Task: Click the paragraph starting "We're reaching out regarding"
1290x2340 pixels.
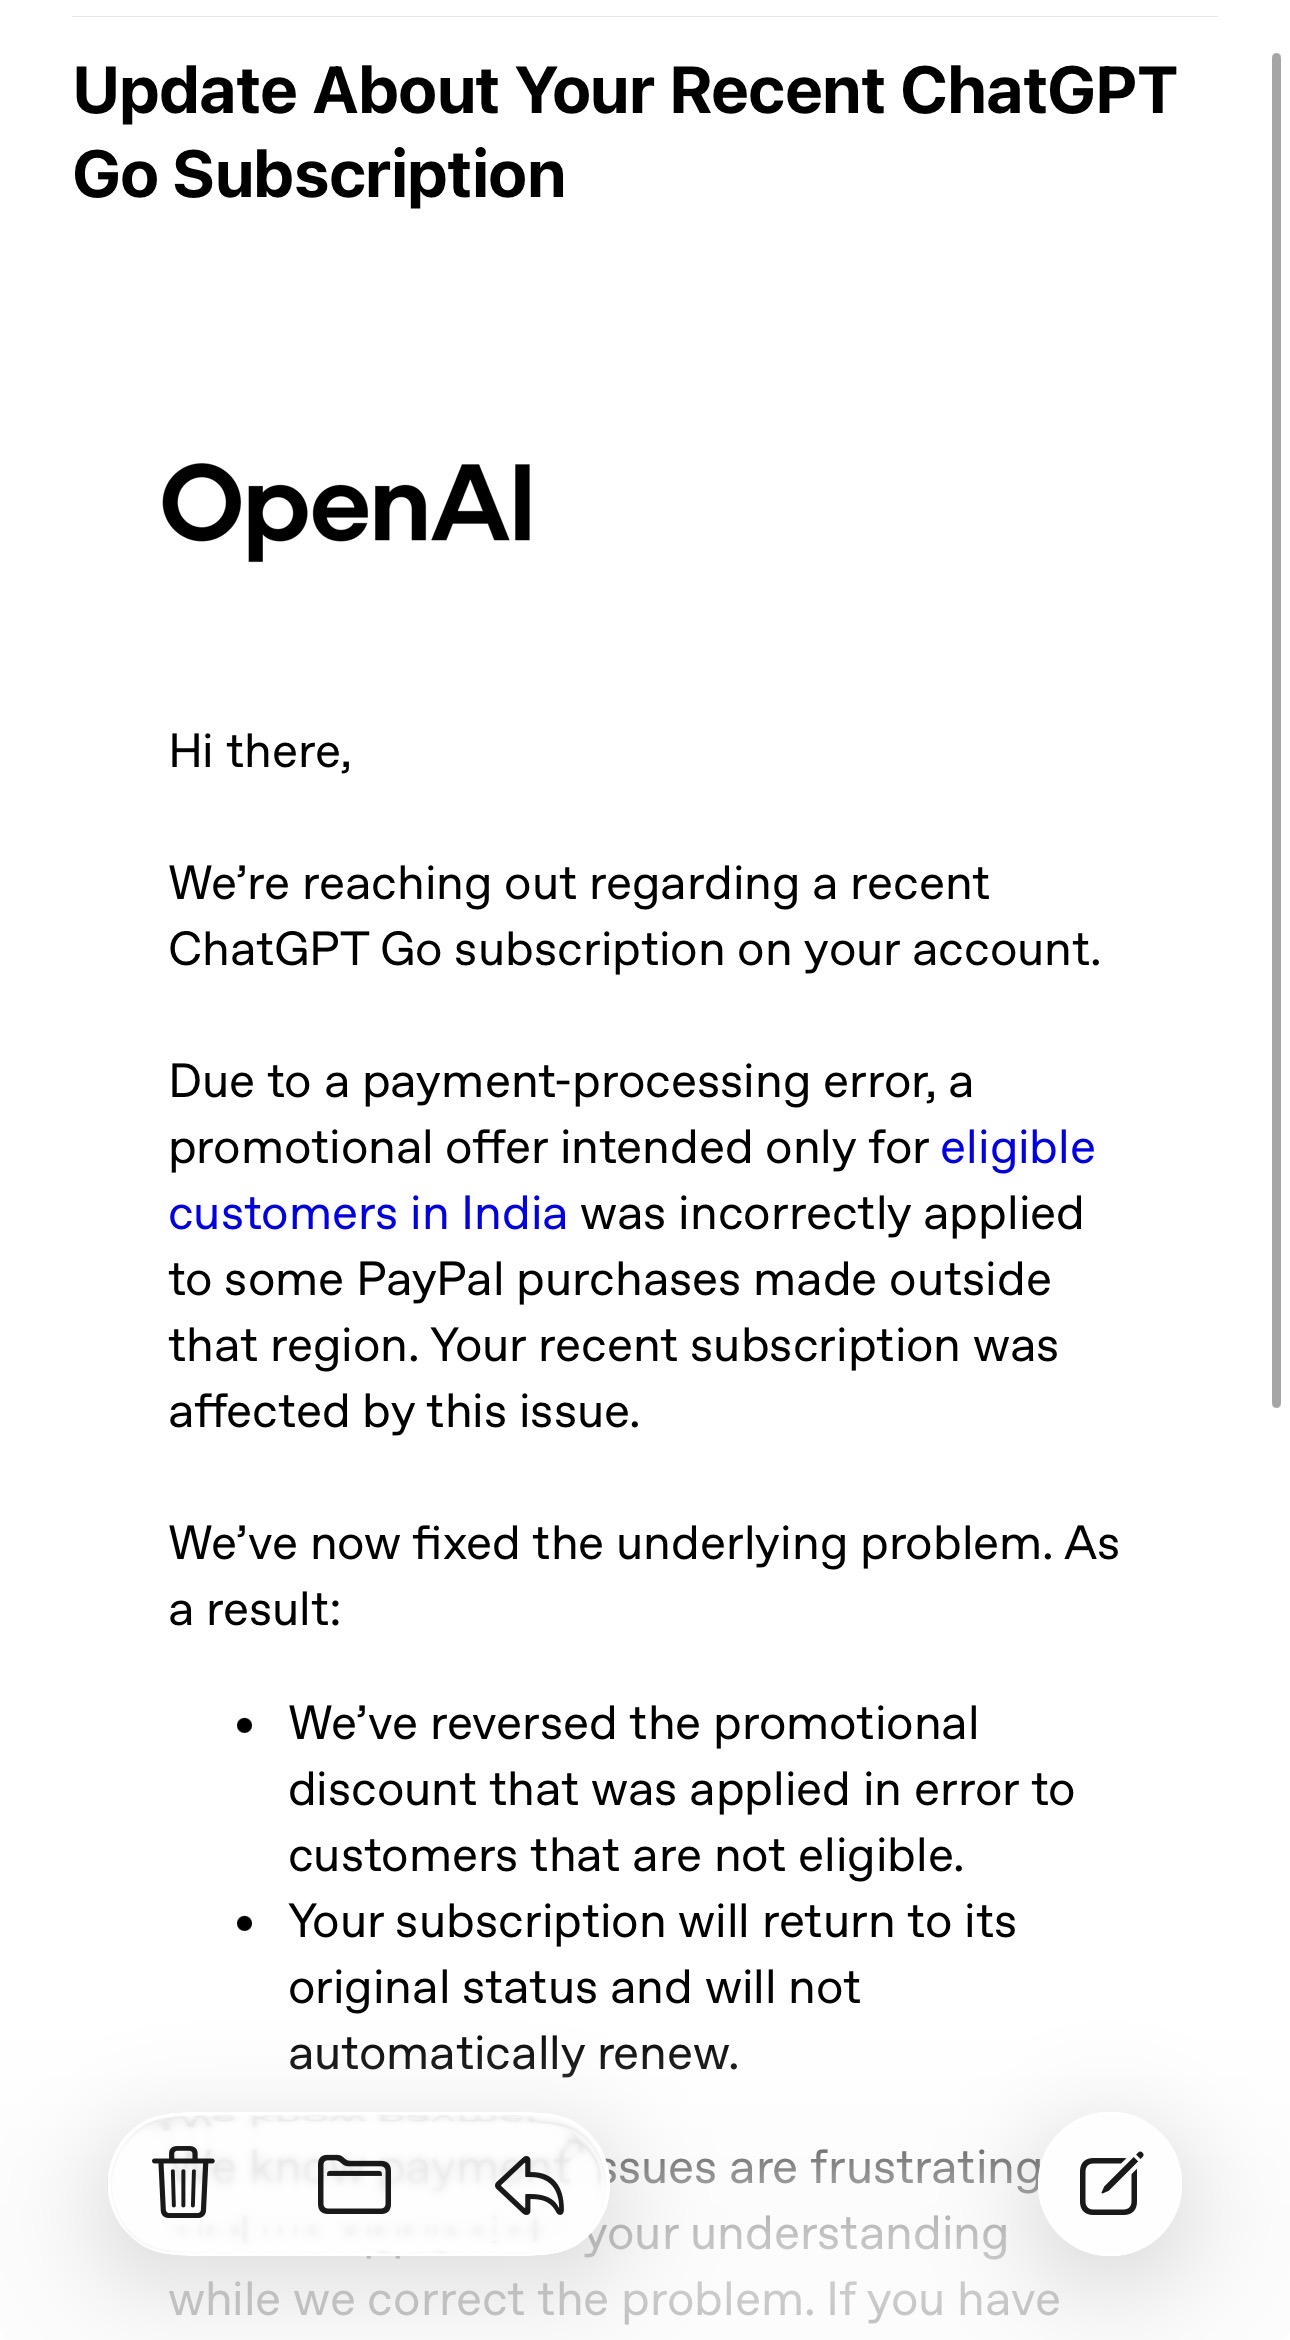Action: (635, 917)
